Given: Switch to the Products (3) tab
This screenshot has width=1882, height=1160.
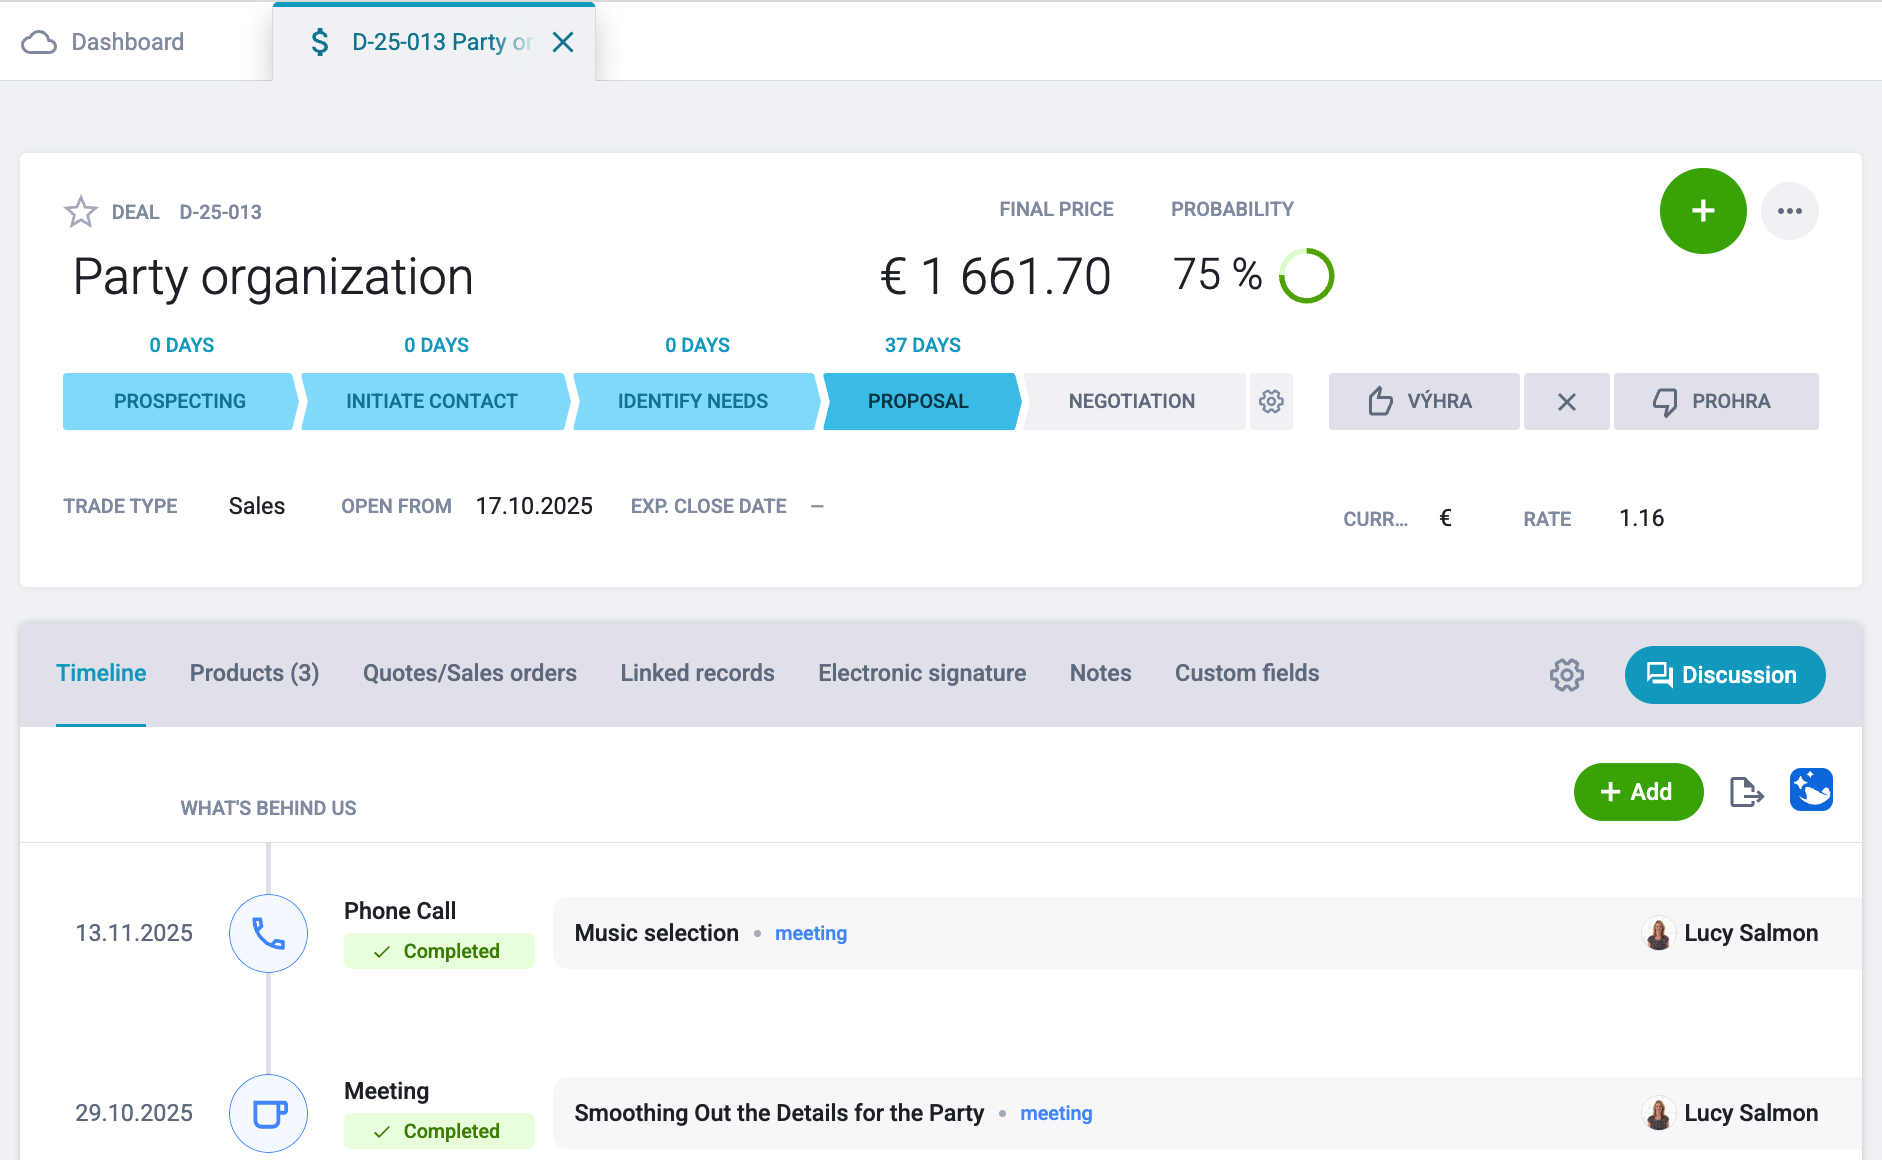Looking at the screenshot, I should (255, 673).
